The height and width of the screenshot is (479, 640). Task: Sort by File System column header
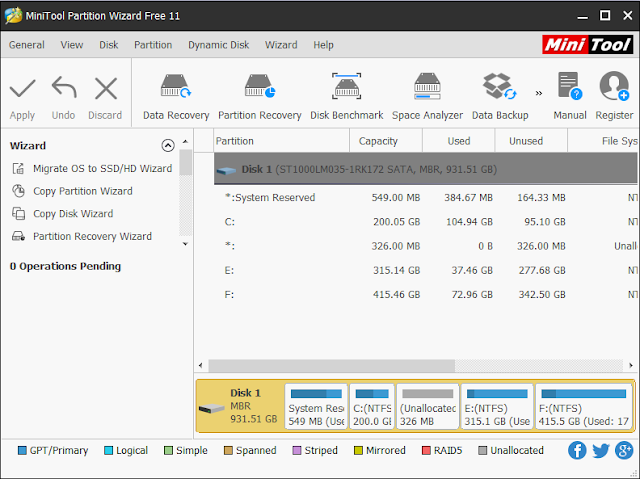pyautogui.click(x=603, y=141)
